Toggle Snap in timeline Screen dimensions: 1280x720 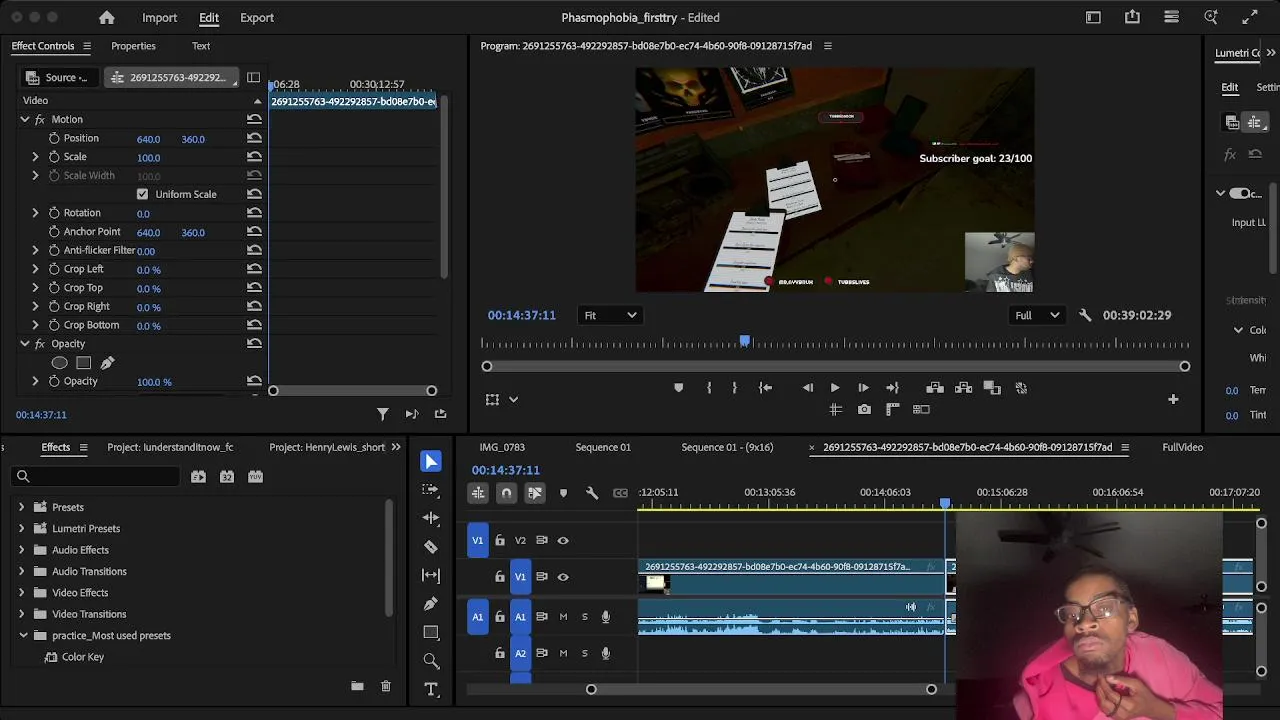(x=506, y=492)
